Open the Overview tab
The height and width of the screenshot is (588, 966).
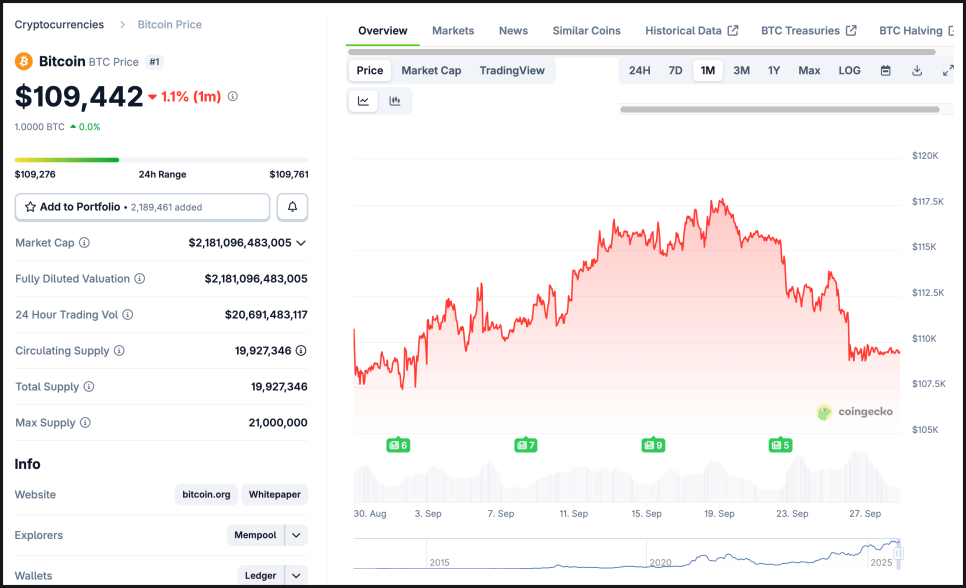[383, 31]
